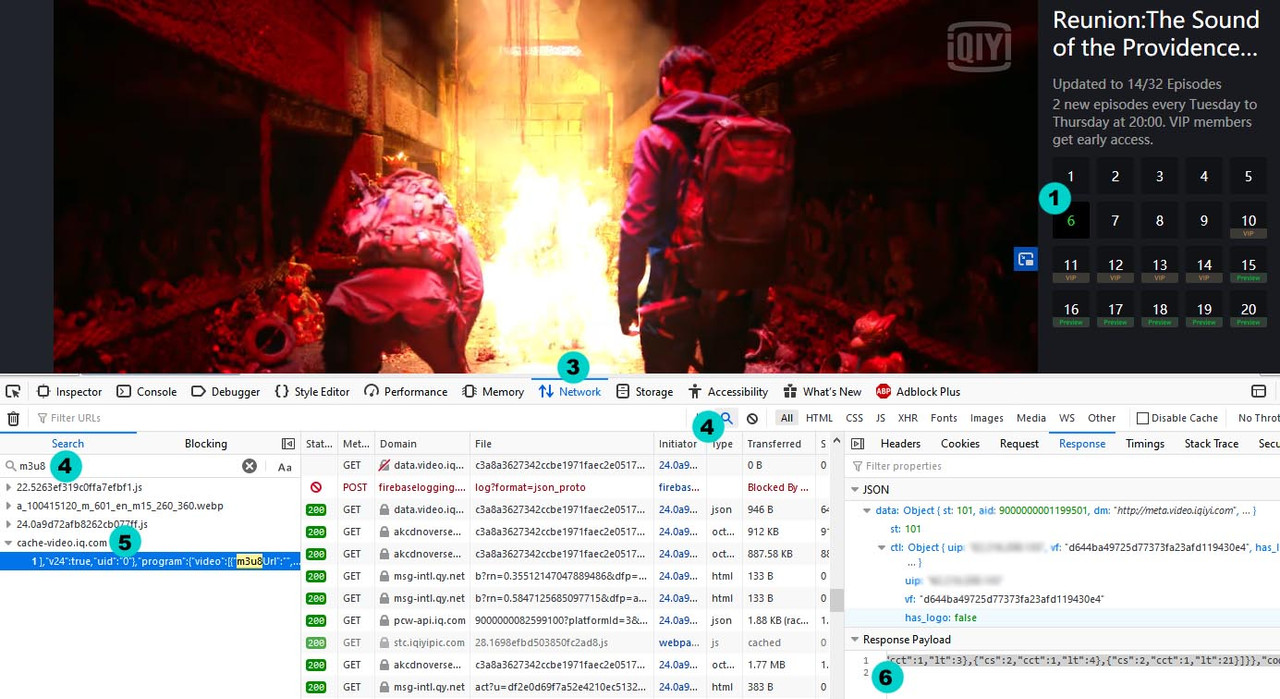Collapse the JSON section

pos(855,490)
